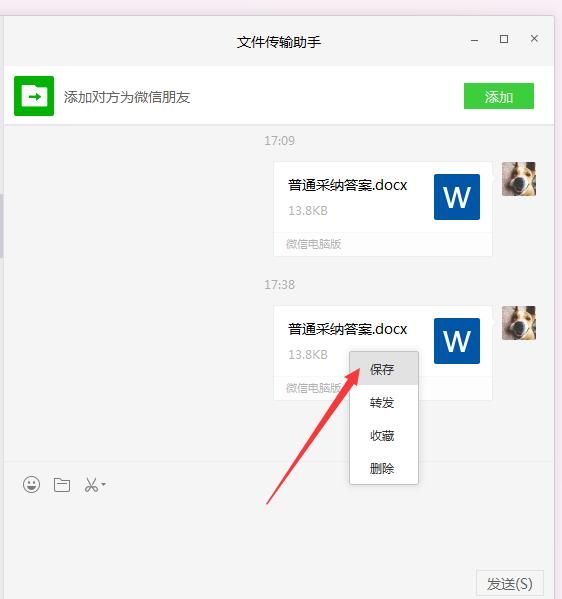The height and width of the screenshot is (599, 562).
Task: Open the 17:09 普通采纳答案.docx file name
Action: pyautogui.click(x=348, y=185)
